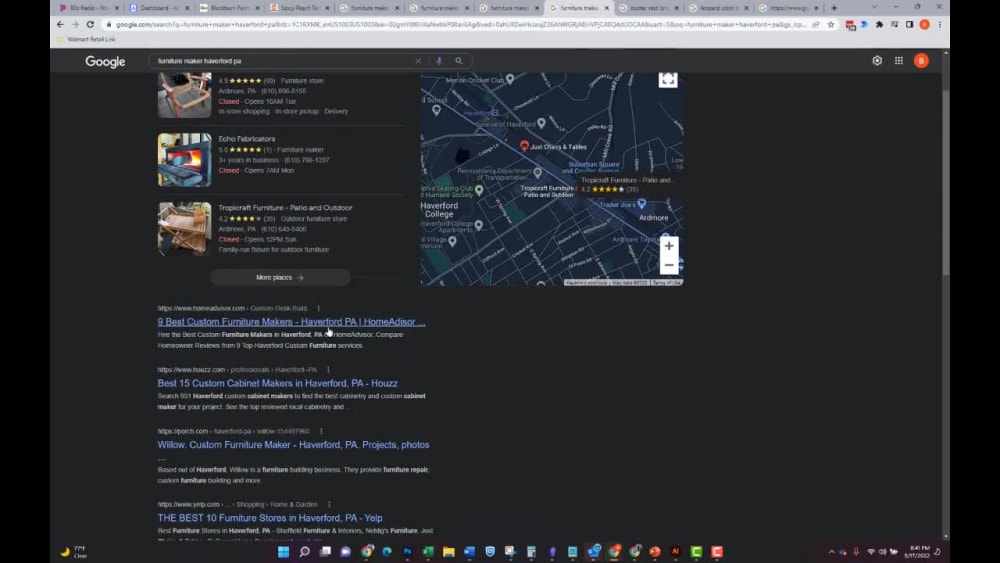
Task: Reload the page
Action: (91, 24)
